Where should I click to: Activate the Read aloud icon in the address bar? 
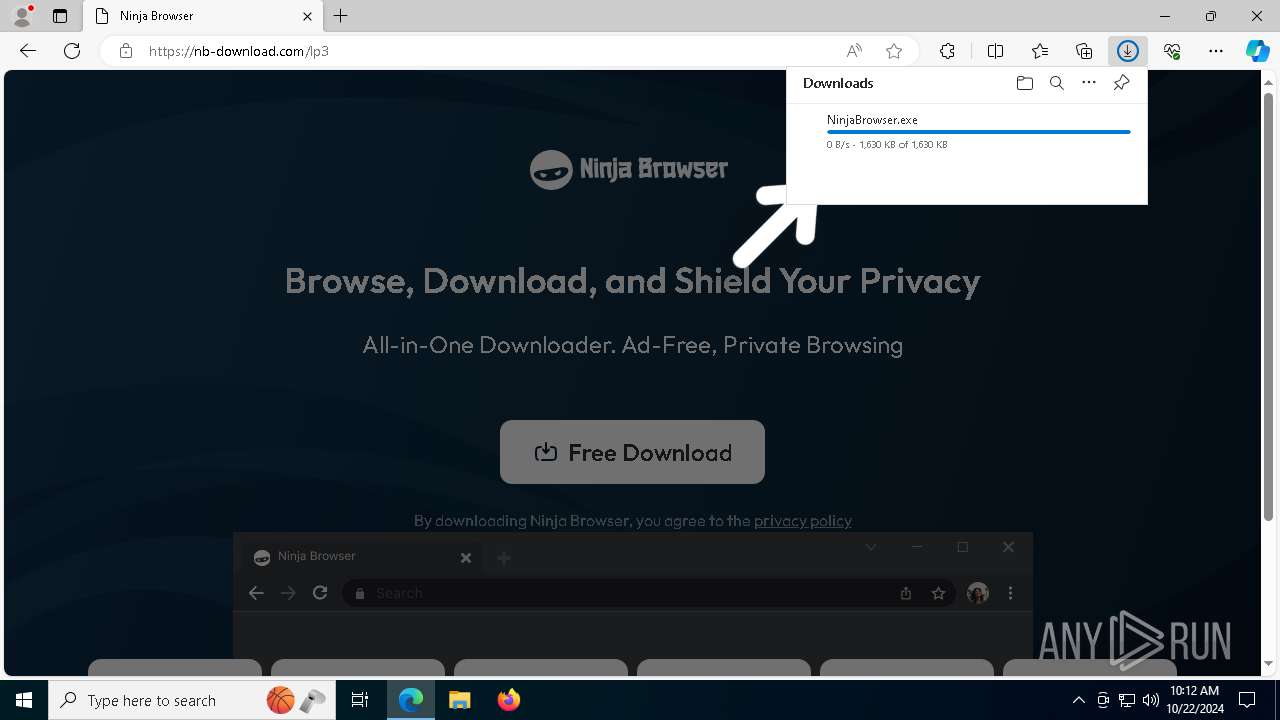854,51
